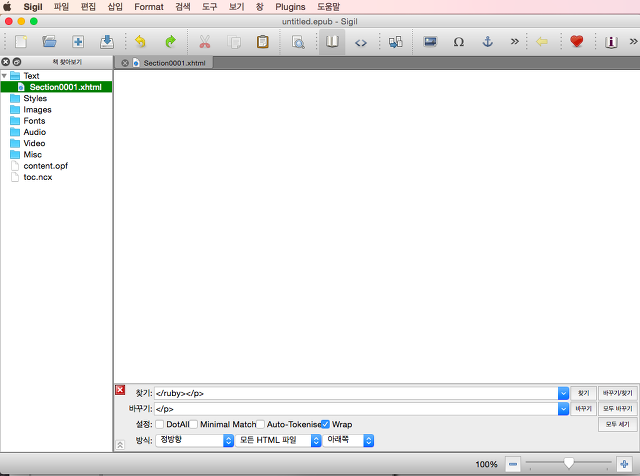Insert an anchor ID icon

pos(487,42)
